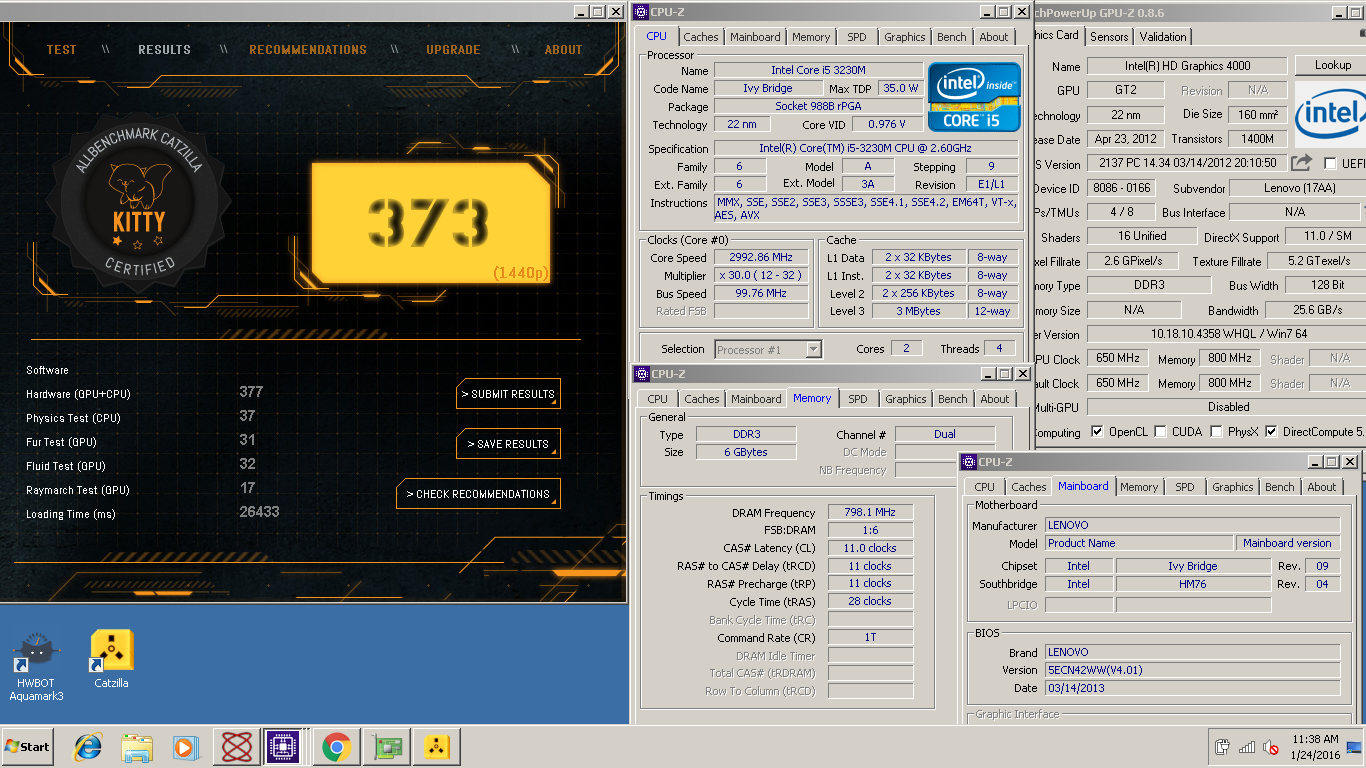1366x768 pixels.
Task: Open the Windows Start menu
Action: click(x=27, y=747)
